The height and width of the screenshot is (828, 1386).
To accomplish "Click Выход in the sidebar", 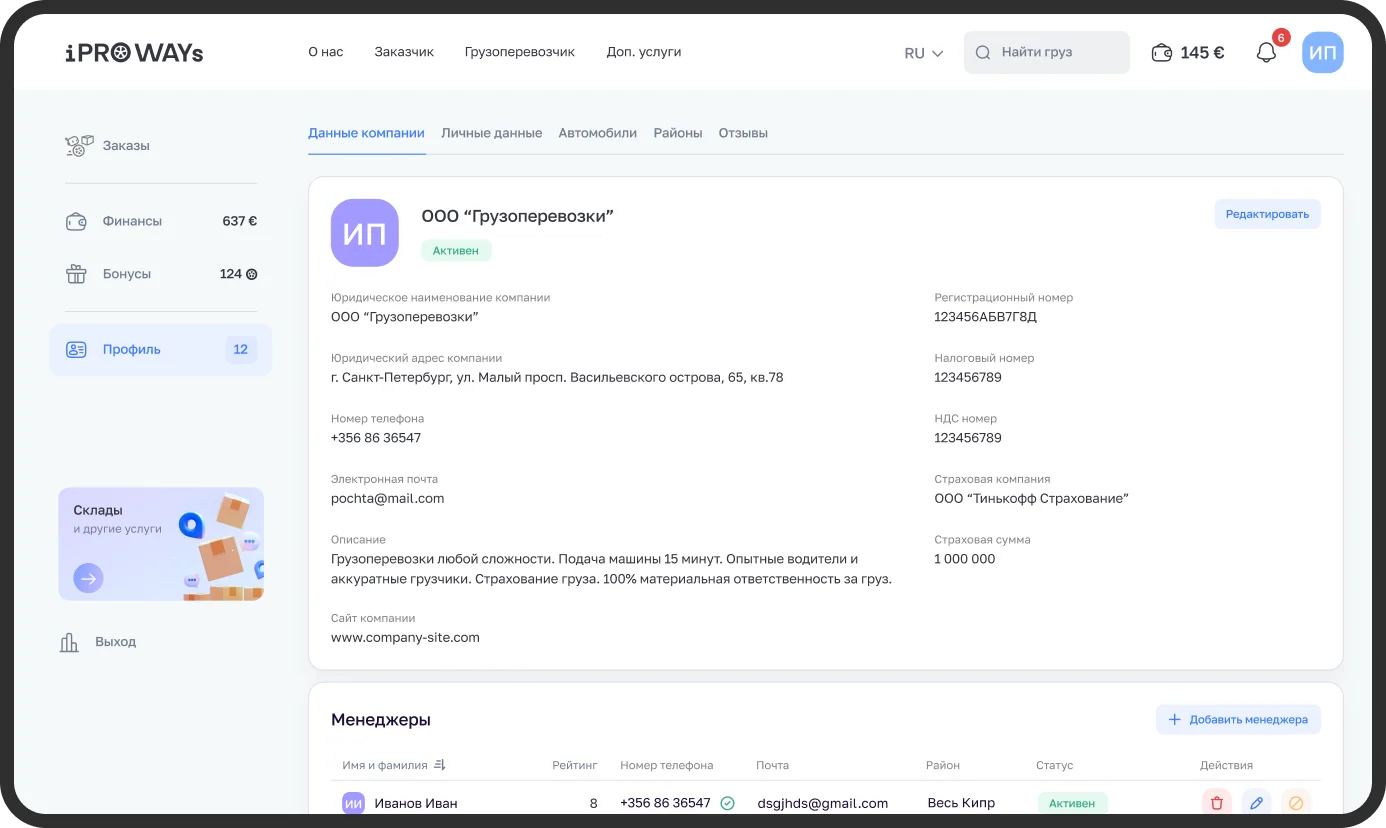I will point(115,642).
